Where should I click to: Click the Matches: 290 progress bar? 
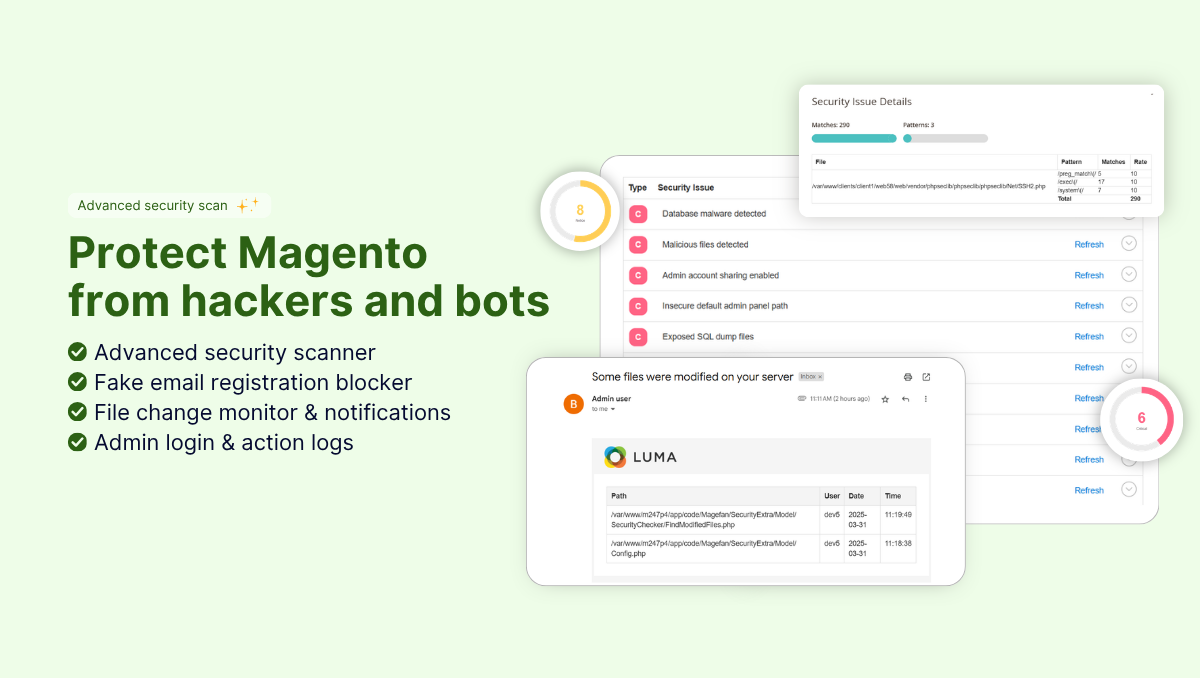click(854, 138)
